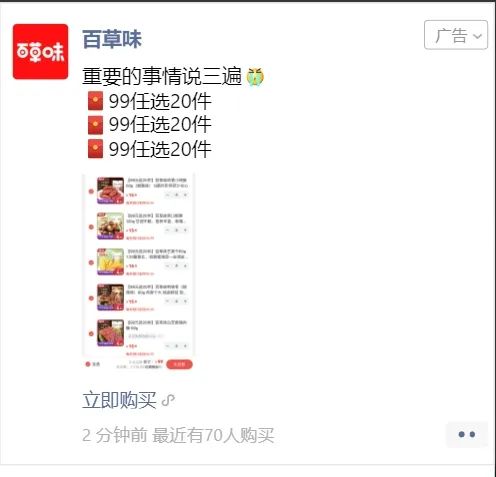This screenshot has width=496, height=477.
Task: Expand the 广告 dropdown menu
Action: click(456, 35)
